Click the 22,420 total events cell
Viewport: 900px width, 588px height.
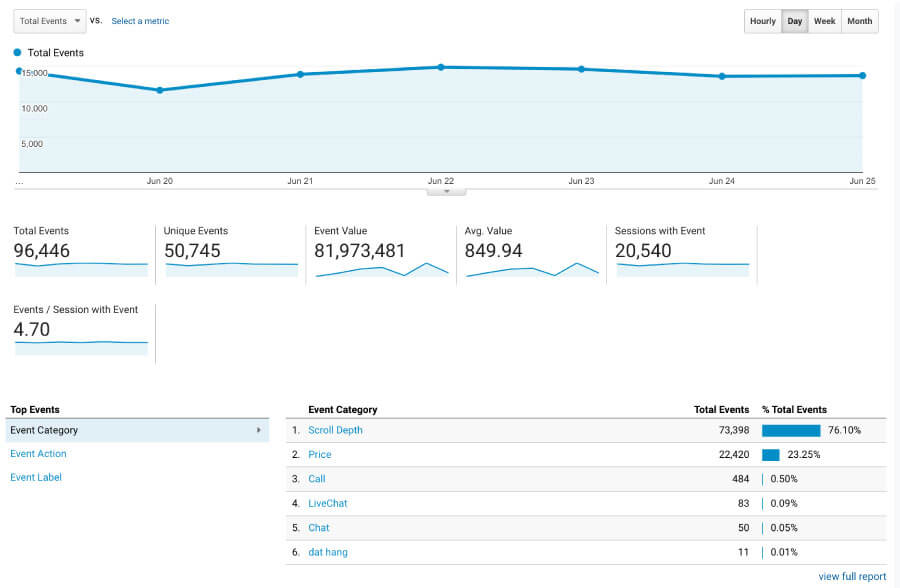(x=734, y=454)
